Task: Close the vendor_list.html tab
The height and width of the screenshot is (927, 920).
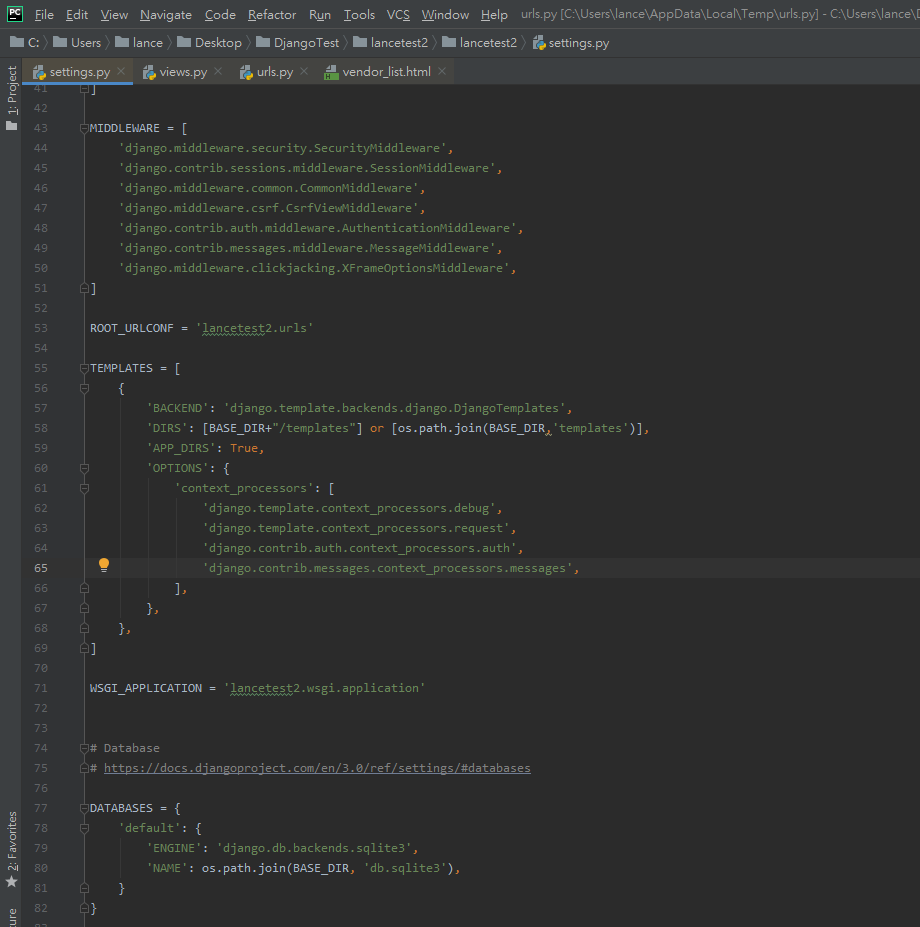Action: click(x=442, y=72)
